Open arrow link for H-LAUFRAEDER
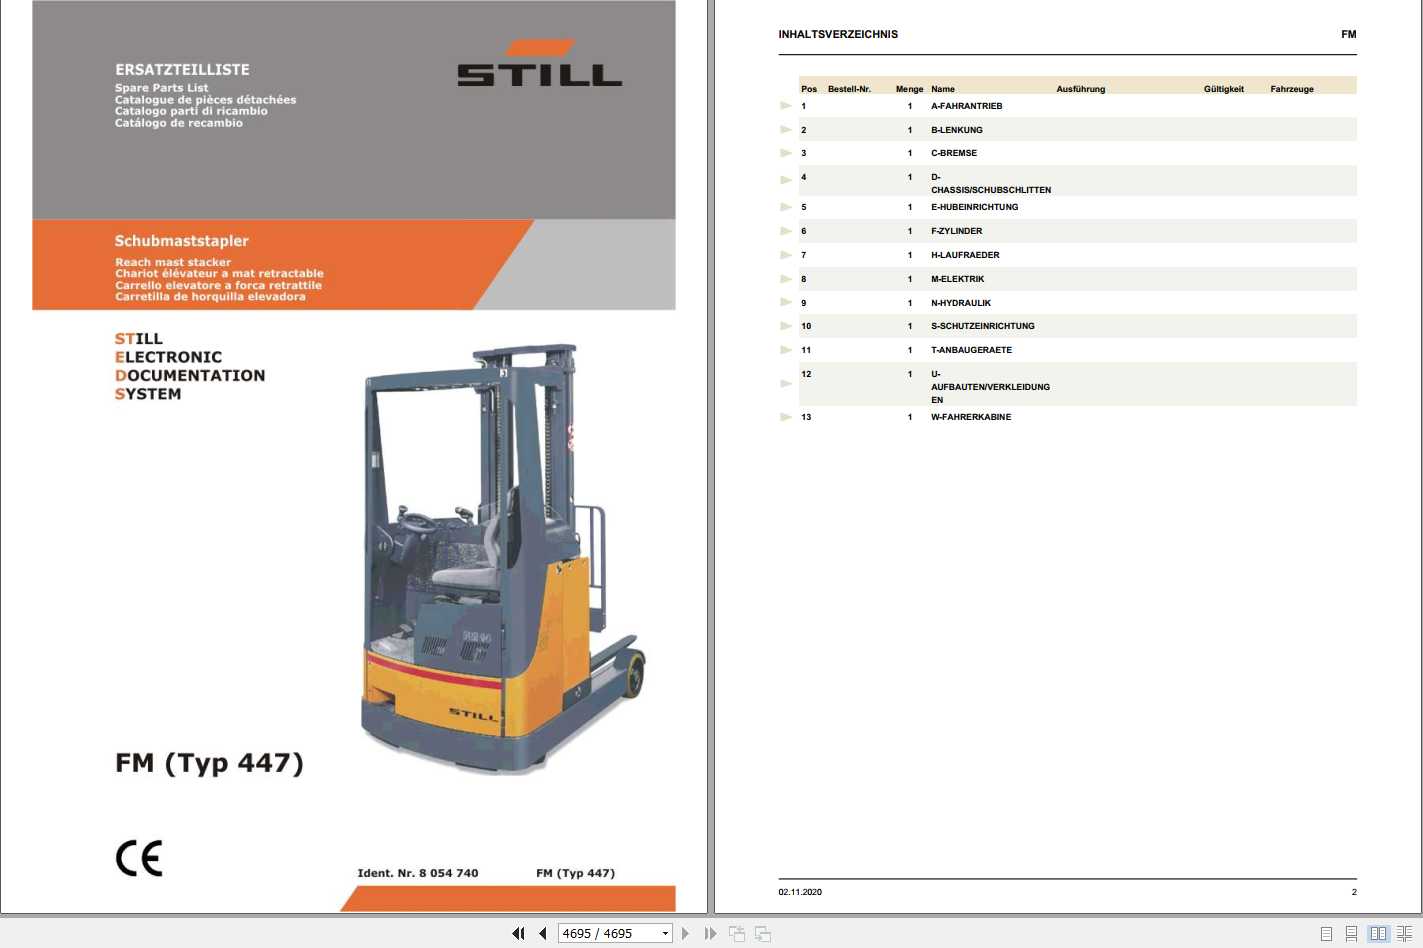 point(786,255)
